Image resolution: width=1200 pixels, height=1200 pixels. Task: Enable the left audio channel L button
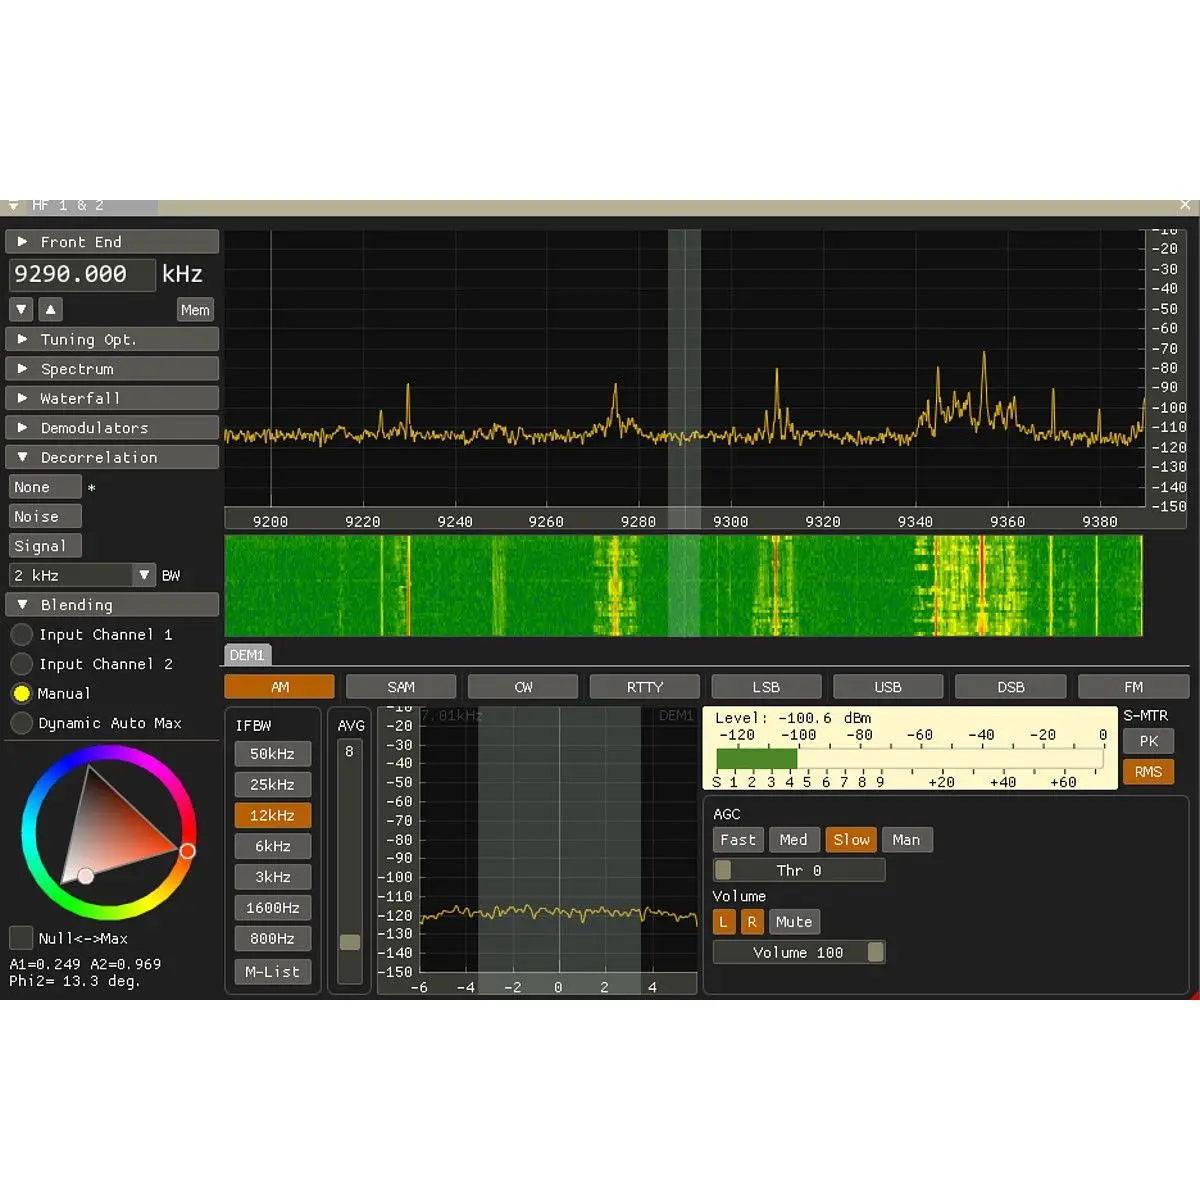[x=723, y=922]
